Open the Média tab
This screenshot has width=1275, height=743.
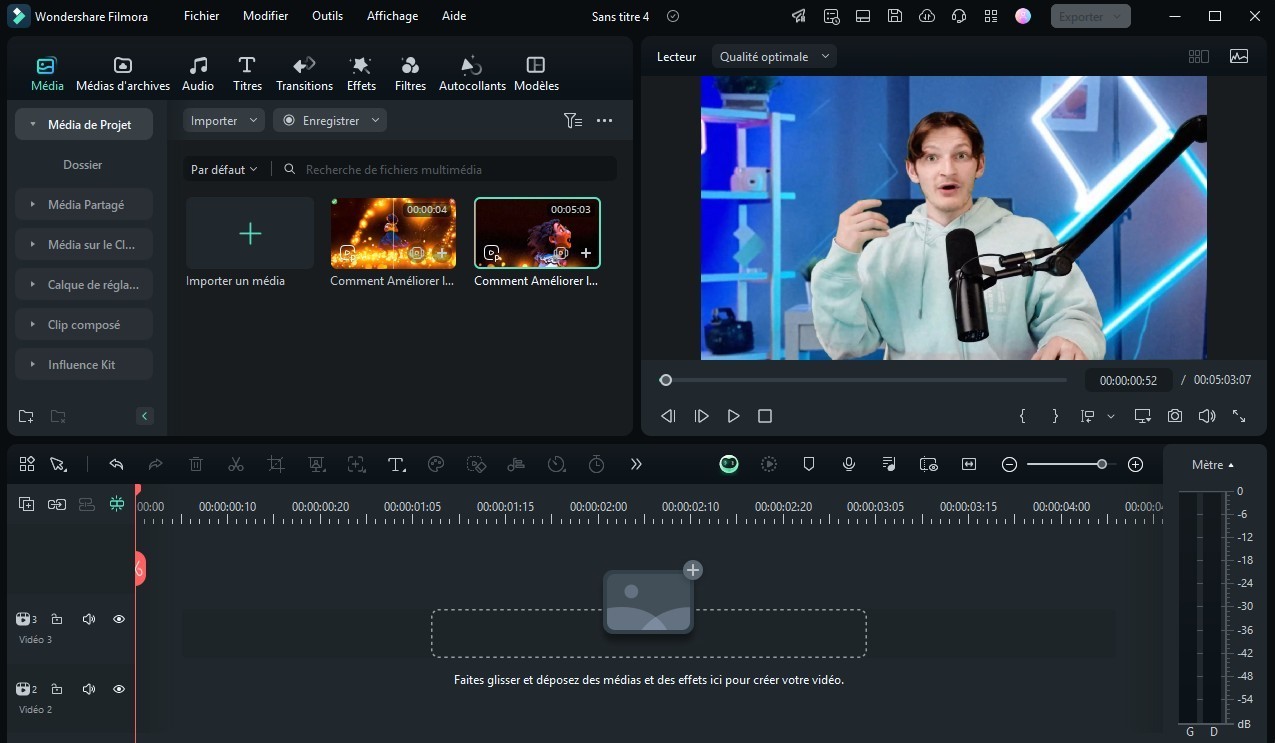tap(47, 74)
